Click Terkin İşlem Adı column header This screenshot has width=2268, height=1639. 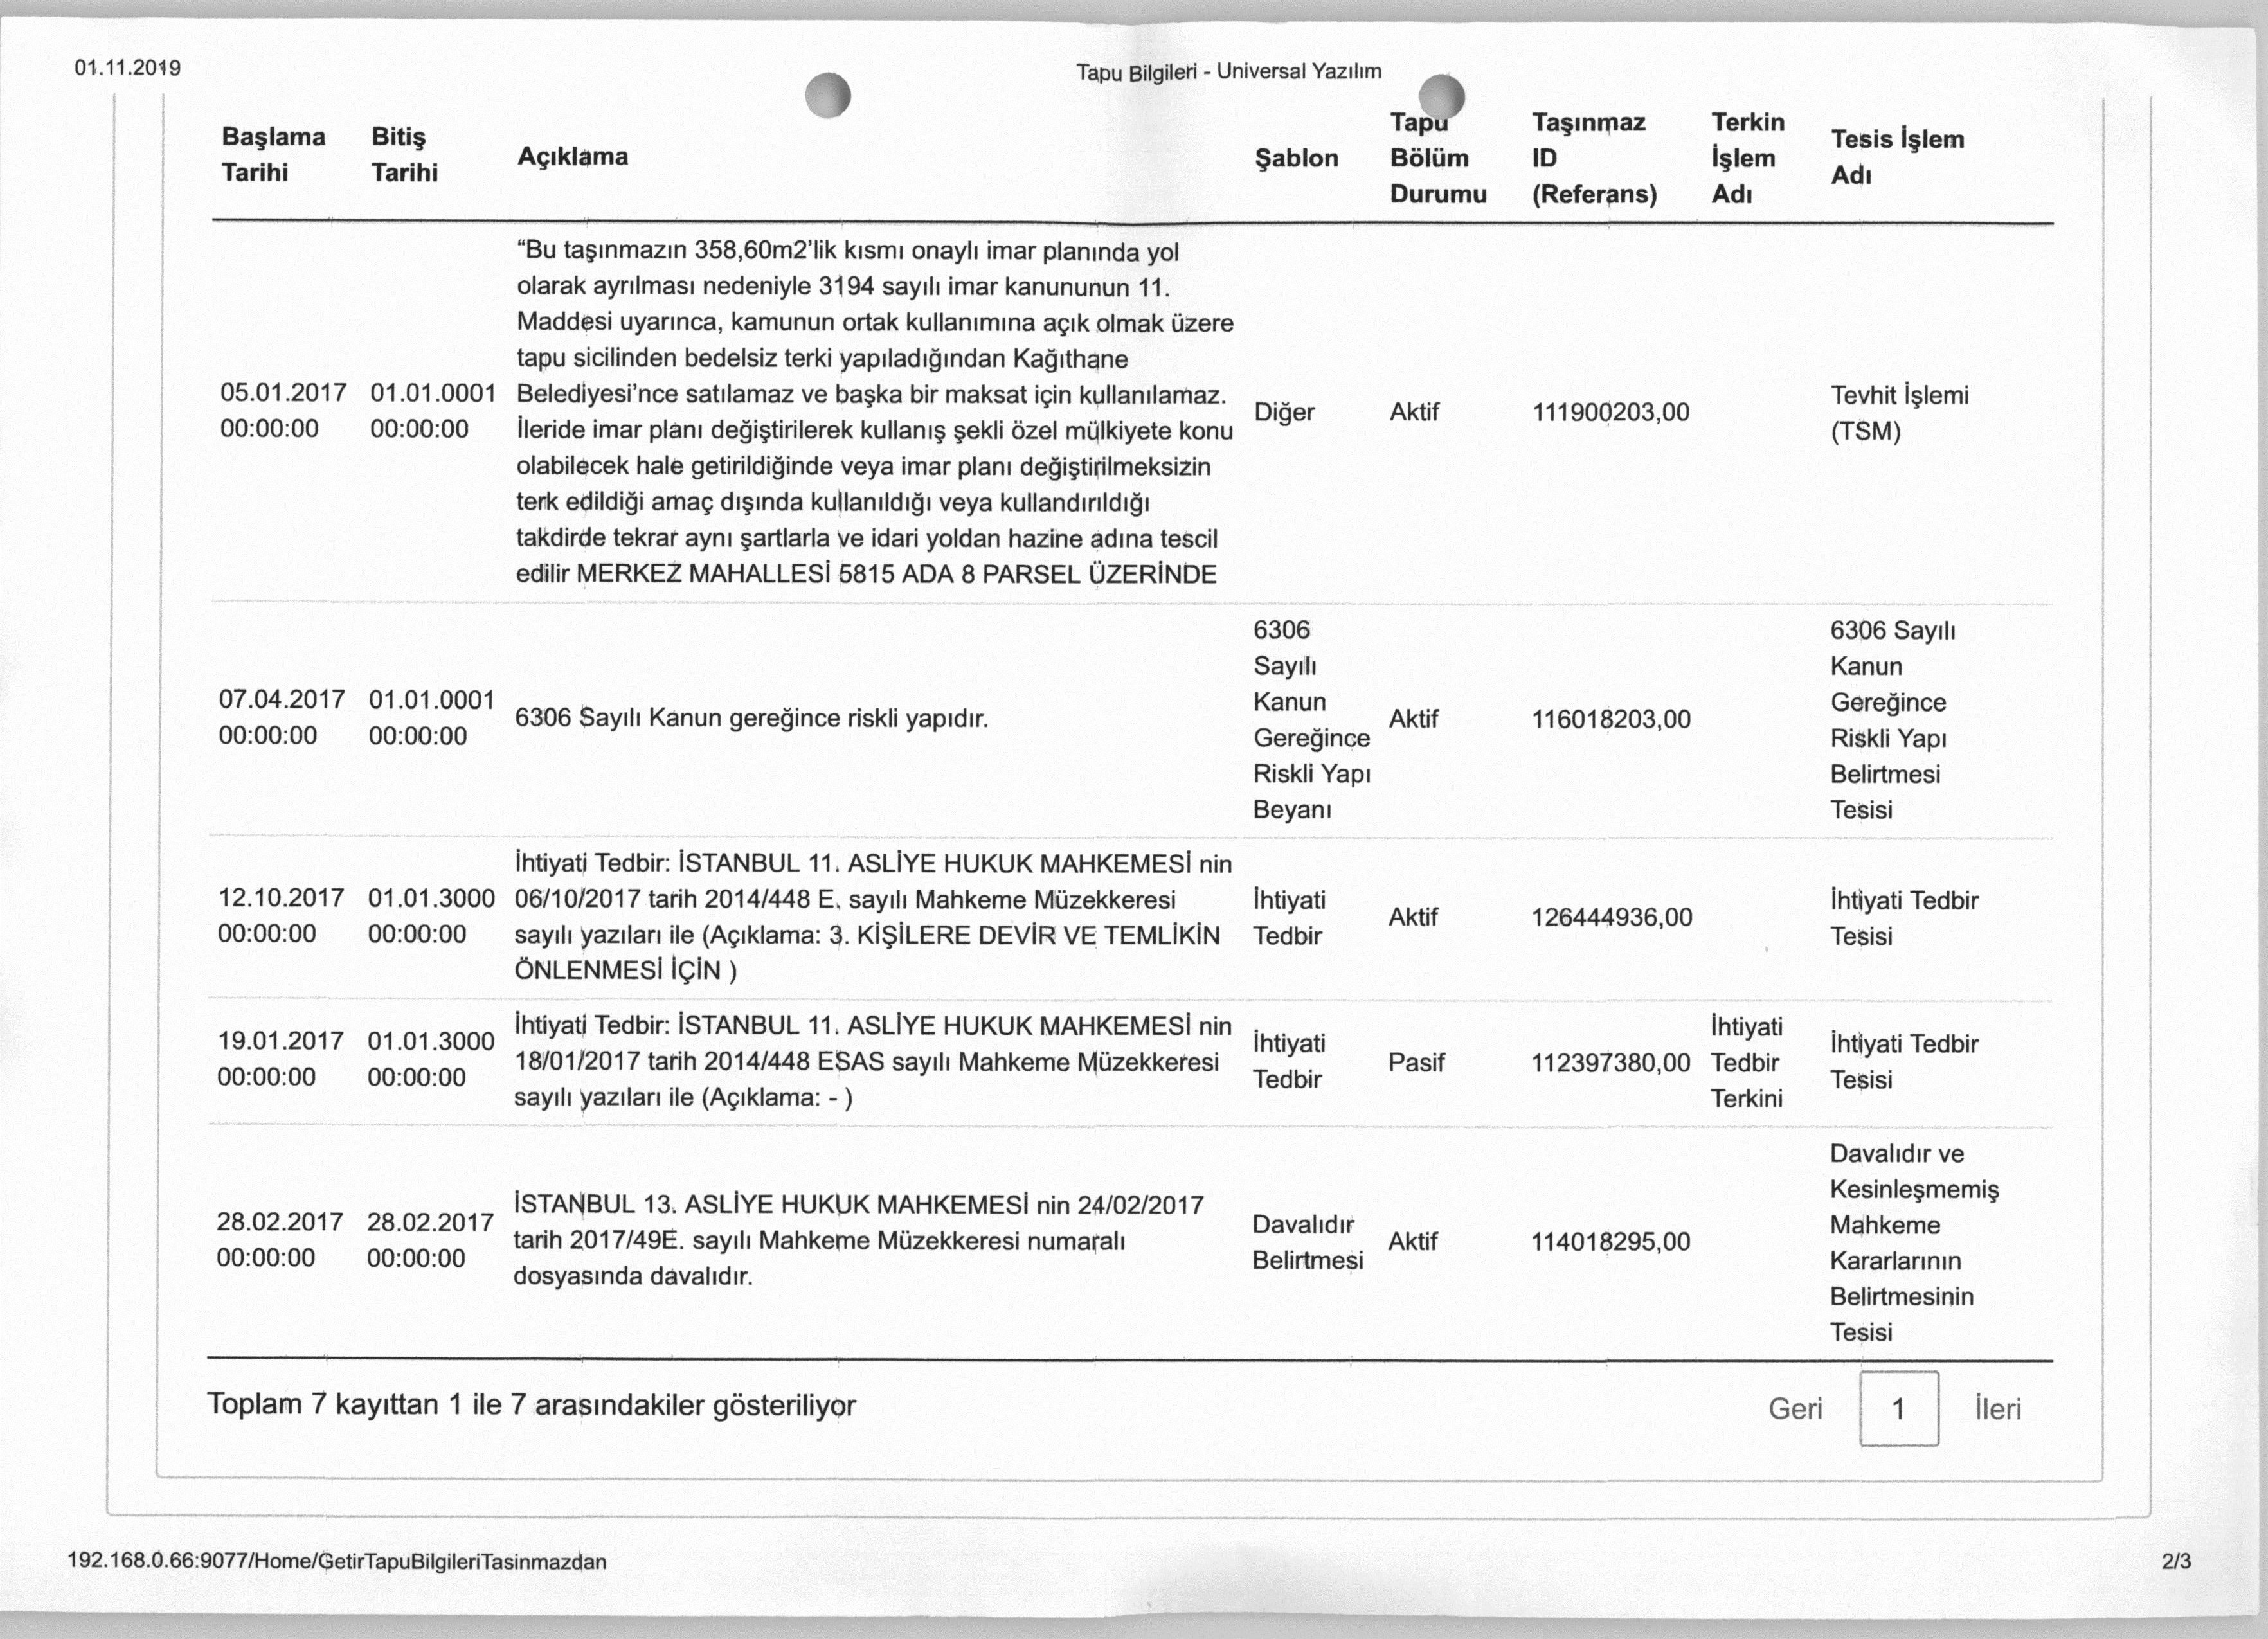1747,158
